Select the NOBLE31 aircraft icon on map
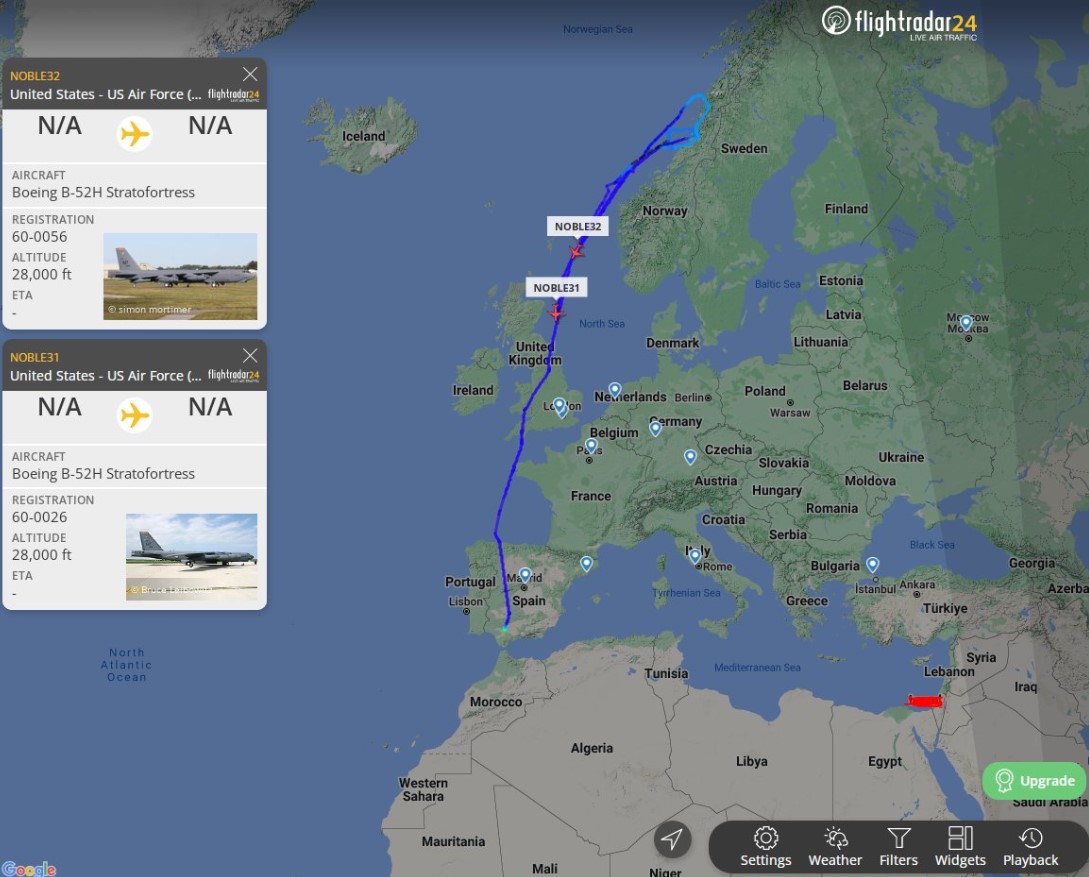The height and width of the screenshot is (877, 1089). click(557, 313)
